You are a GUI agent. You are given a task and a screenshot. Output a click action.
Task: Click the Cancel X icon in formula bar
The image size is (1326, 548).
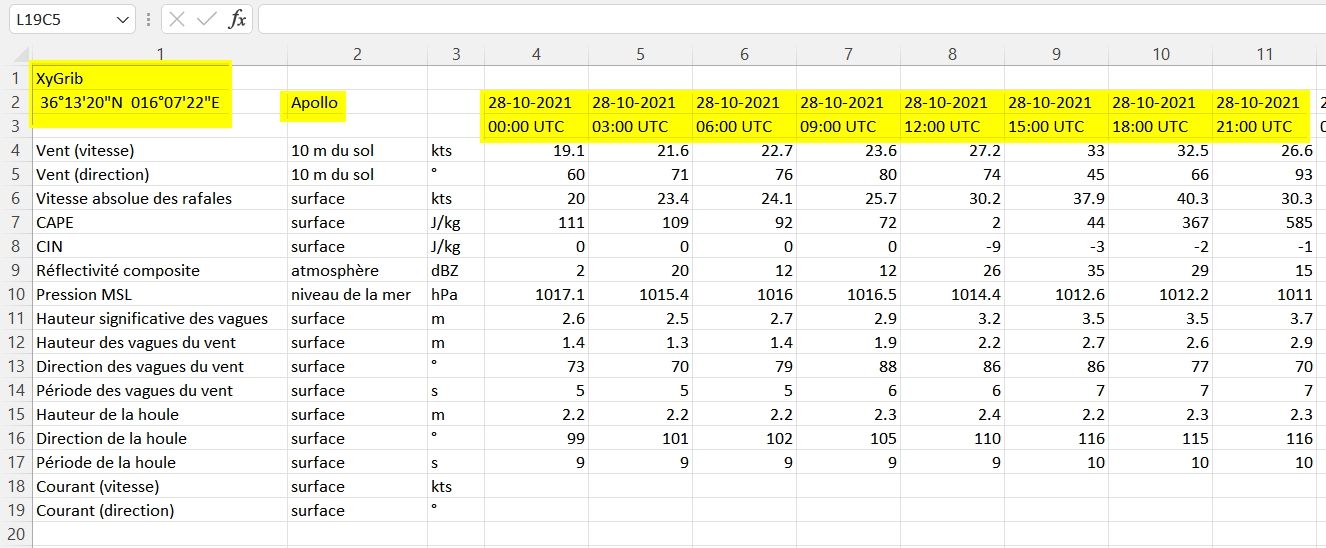click(177, 19)
